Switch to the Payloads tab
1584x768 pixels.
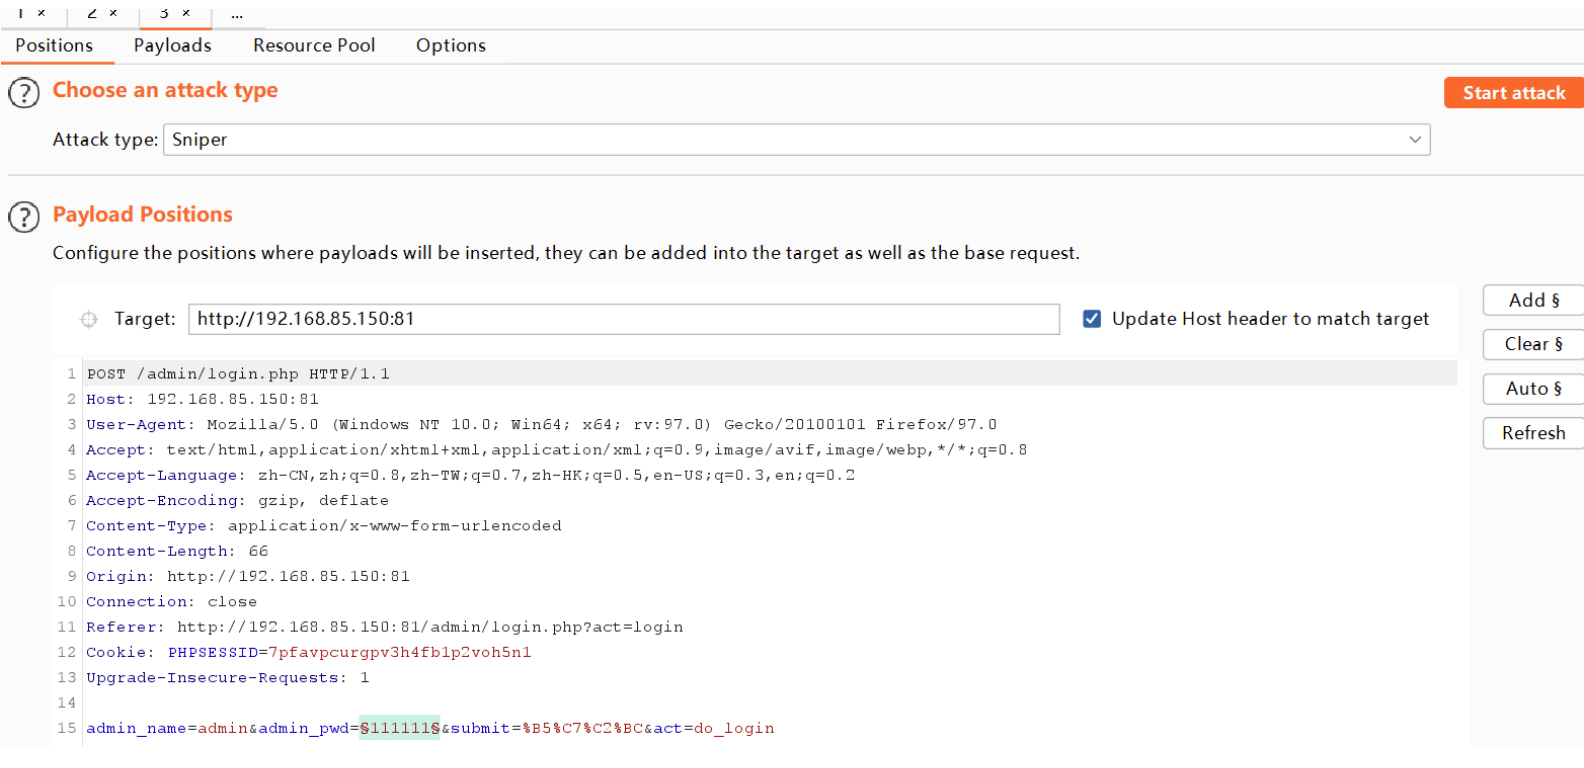click(x=173, y=45)
